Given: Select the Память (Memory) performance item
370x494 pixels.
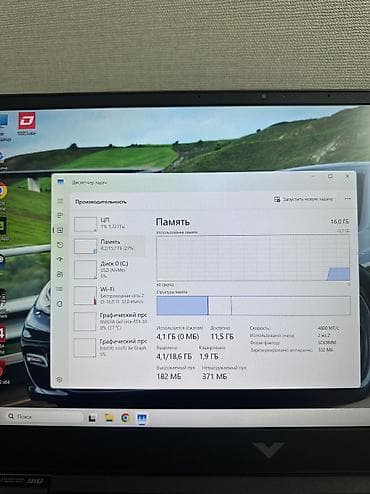Looking at the screenshot, I should (109, 245).
